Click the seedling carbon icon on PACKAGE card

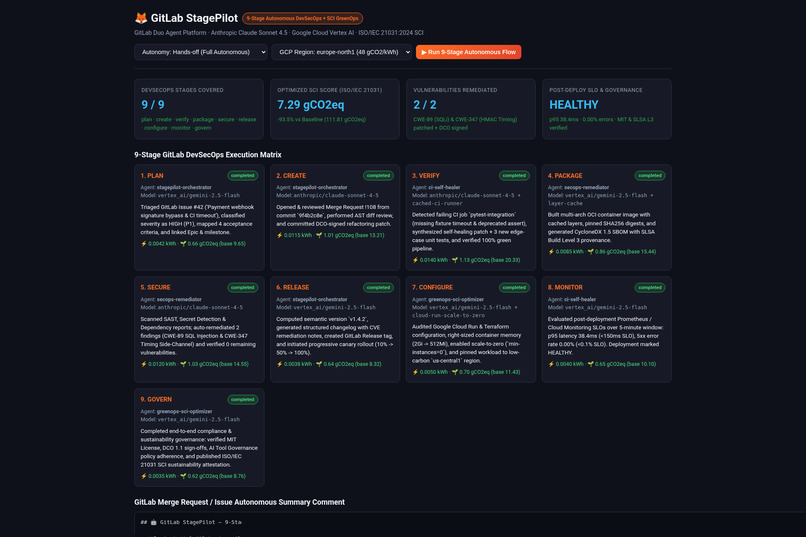[590, 252]
